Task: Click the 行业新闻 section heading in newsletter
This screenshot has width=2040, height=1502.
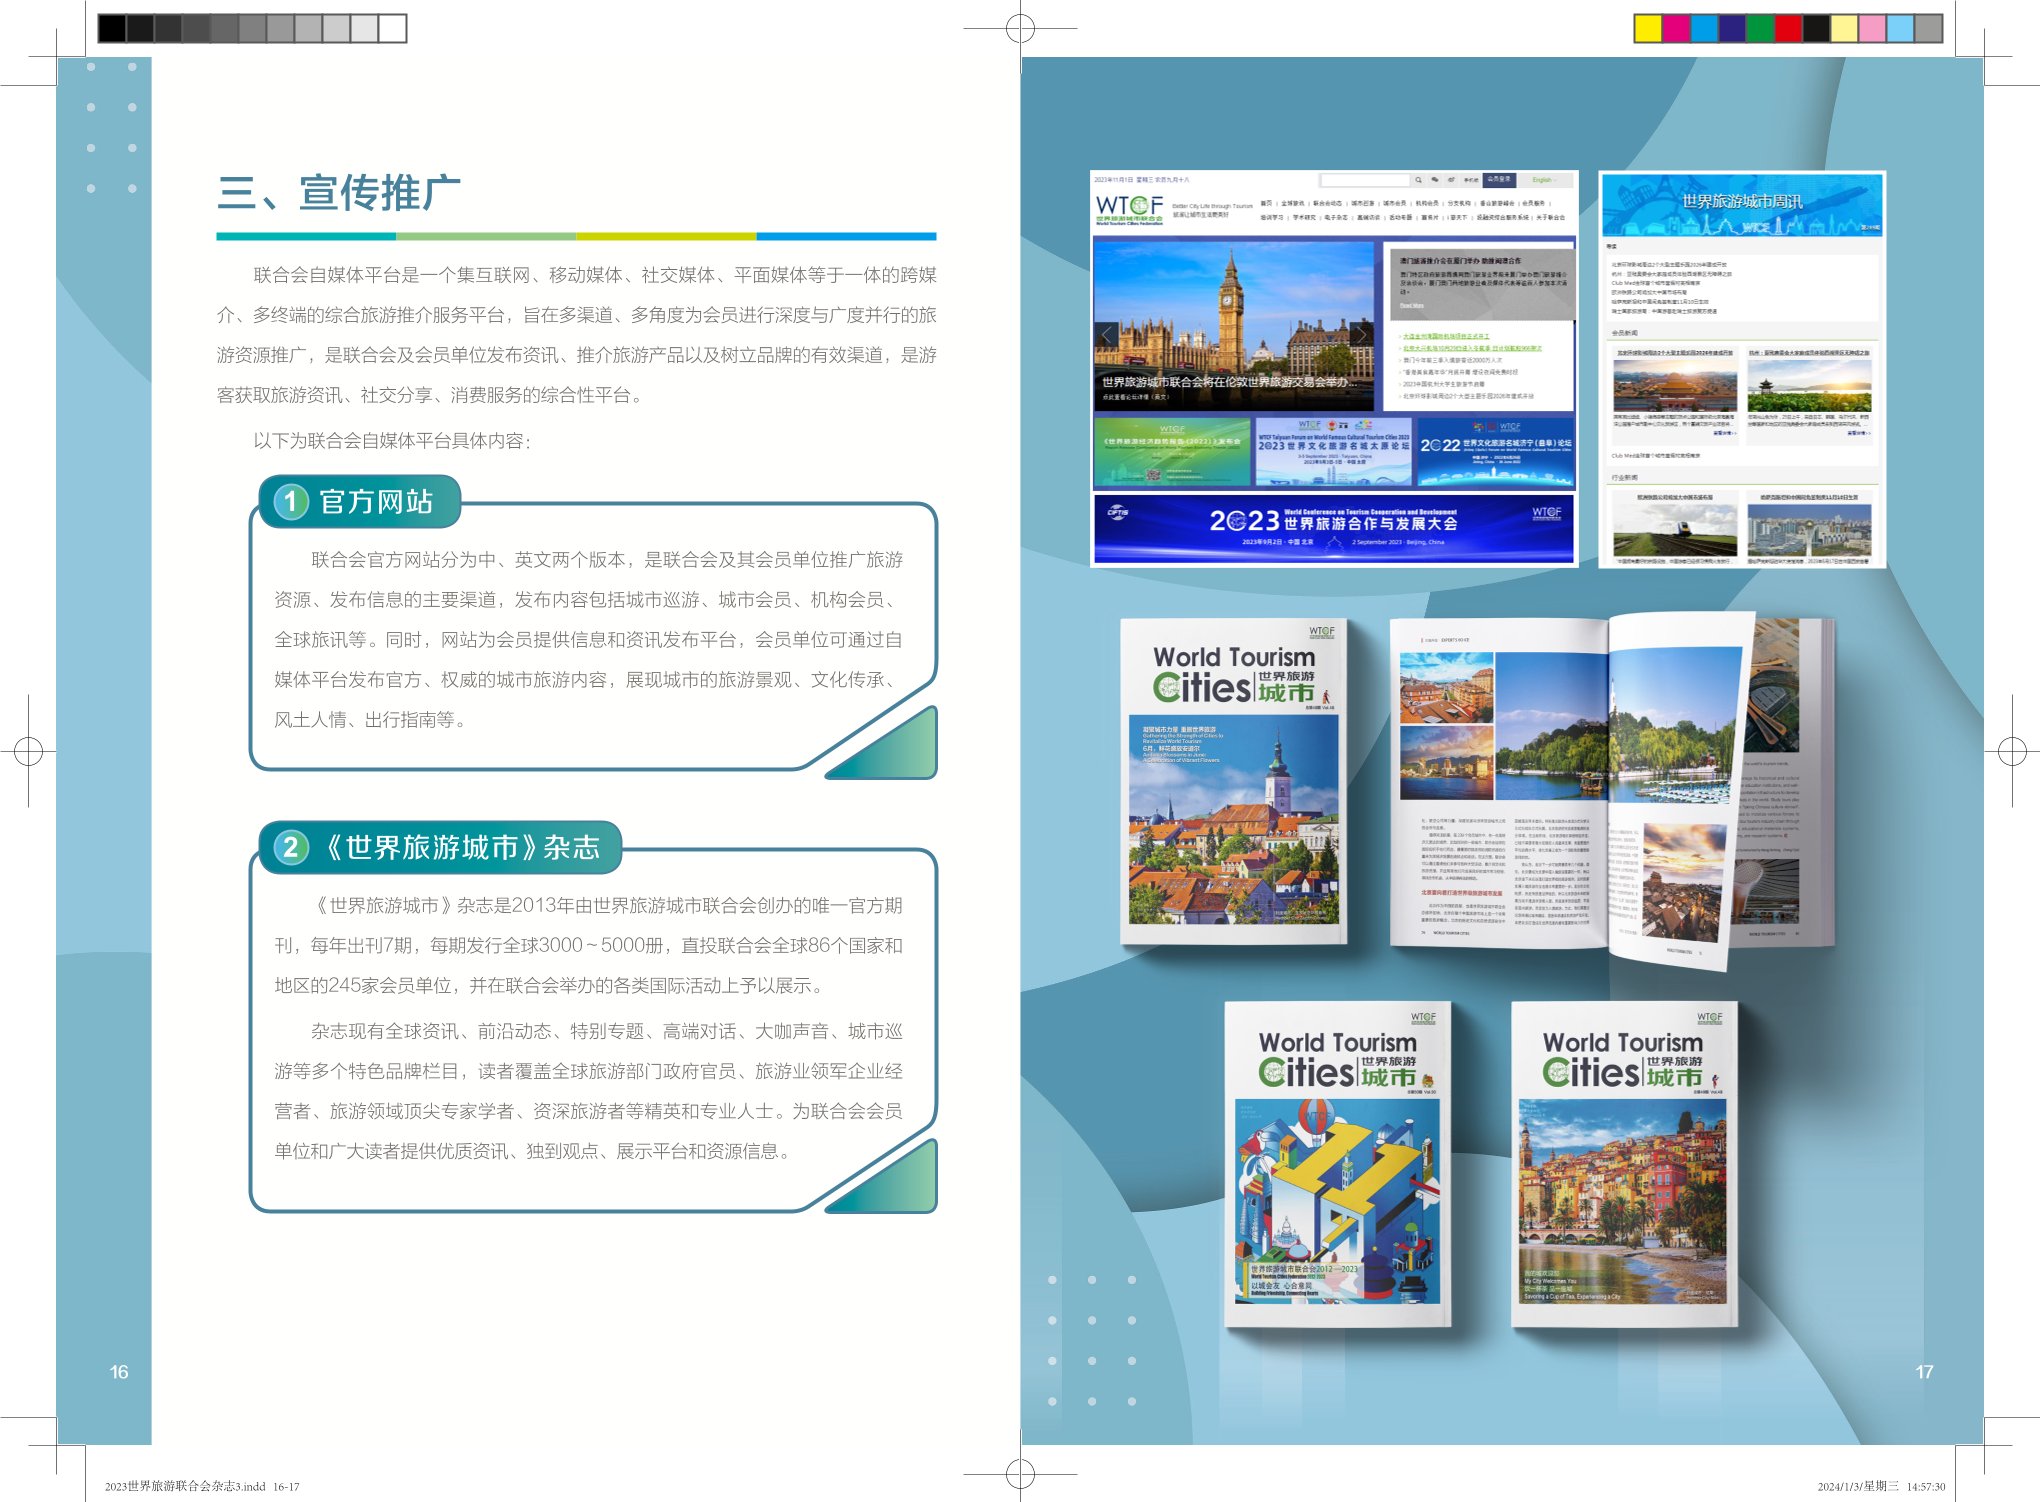Action: pos(1625,477)
